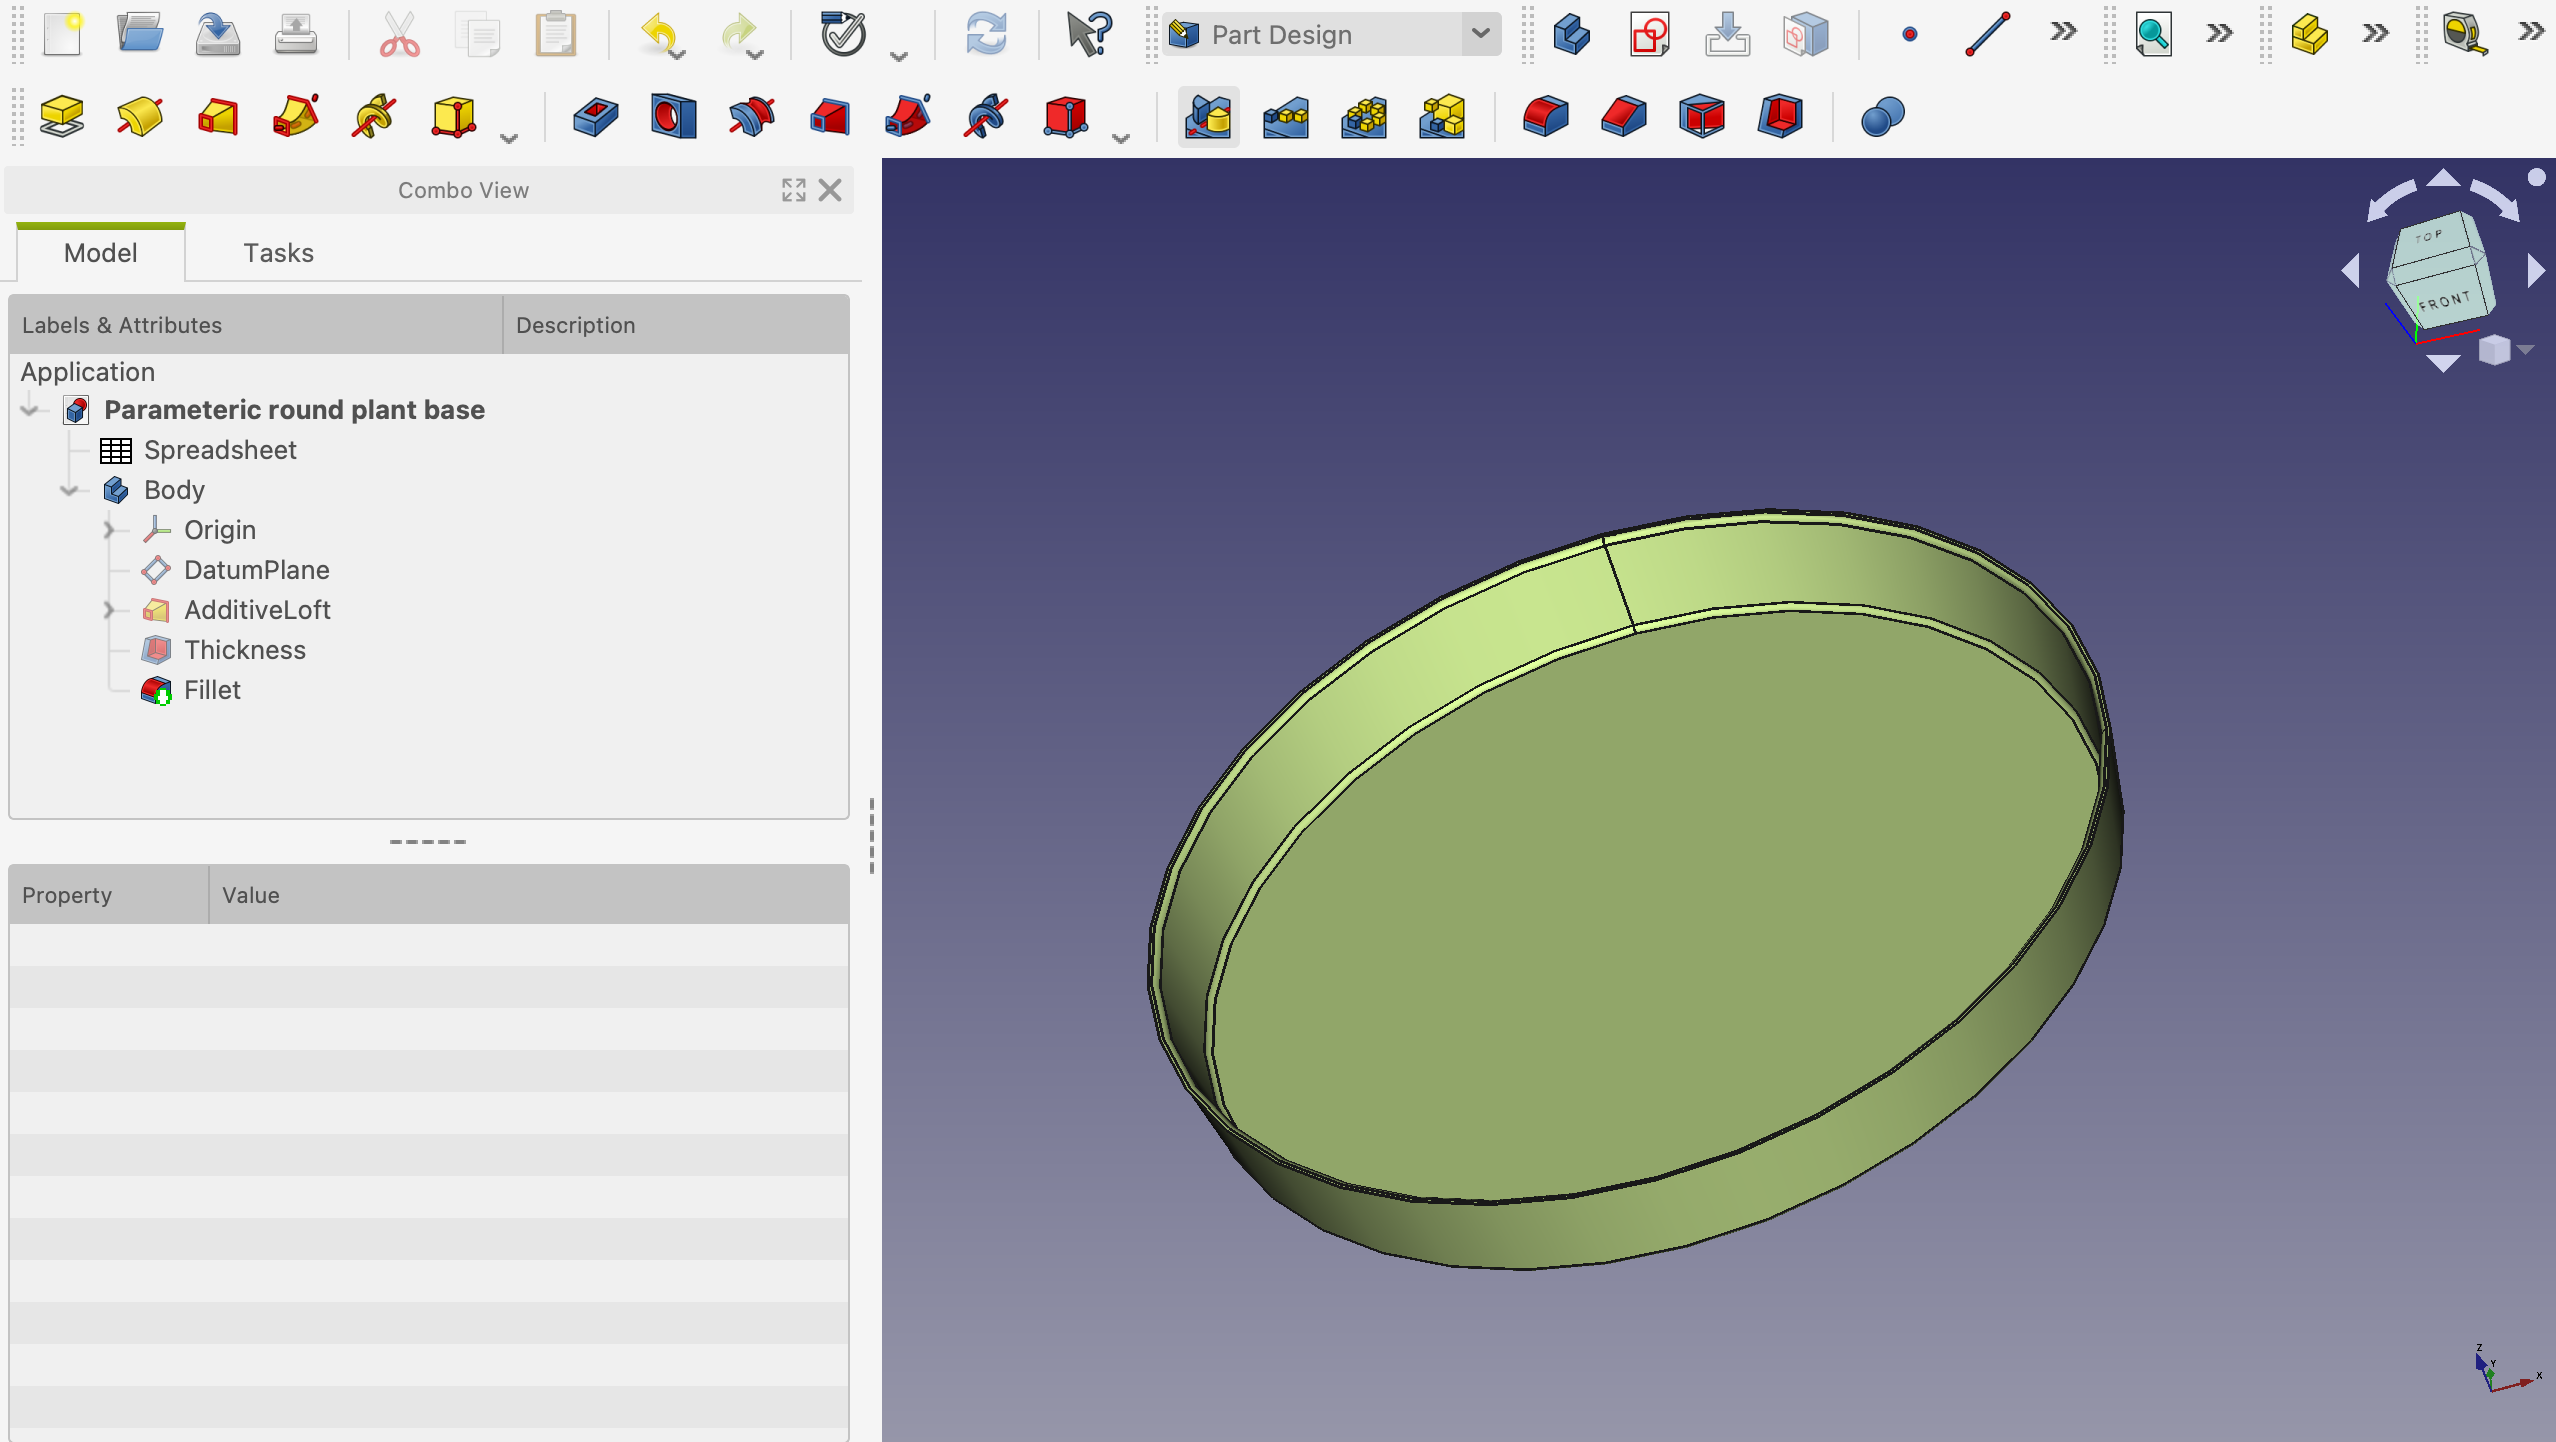Collapse the Body tree node
This screenshot has width=2556, height=1442.
click(70, 490)
